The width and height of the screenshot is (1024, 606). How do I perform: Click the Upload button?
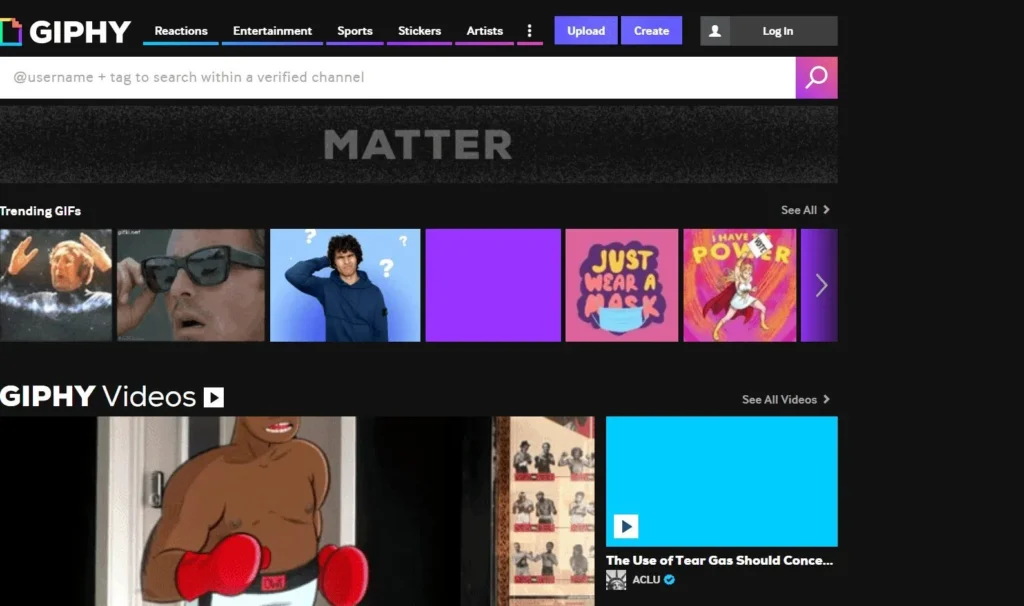[x=586, y=31]
